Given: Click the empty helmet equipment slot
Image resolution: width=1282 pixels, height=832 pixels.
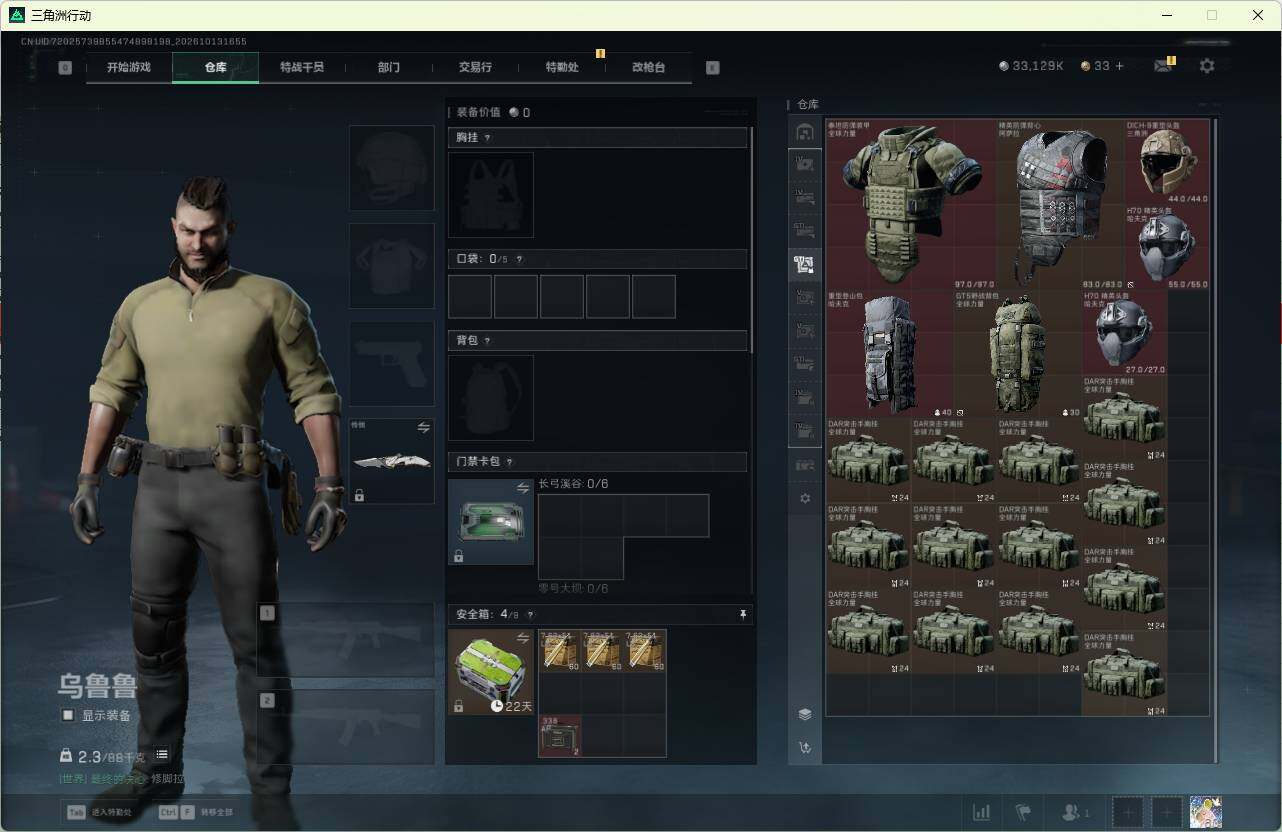Looking at the screenshot, I should [392, 168].
